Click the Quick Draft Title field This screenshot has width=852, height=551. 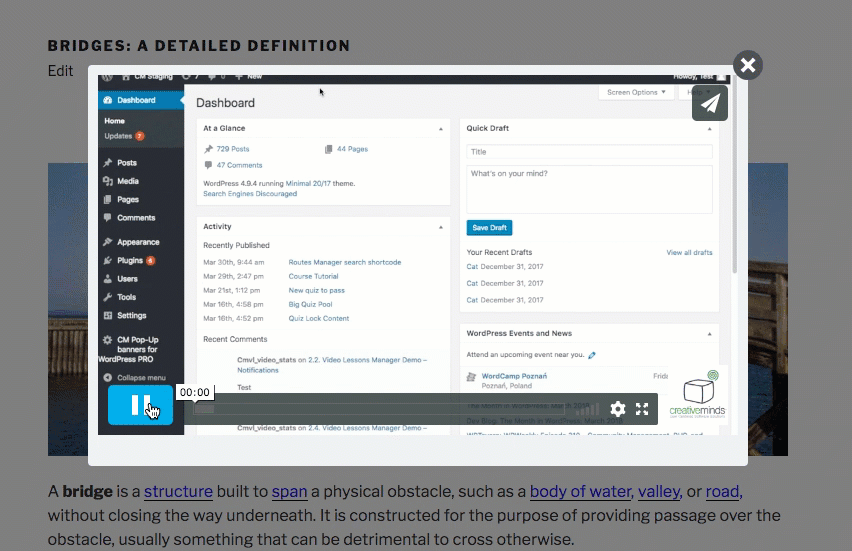[x=589, y=152]
